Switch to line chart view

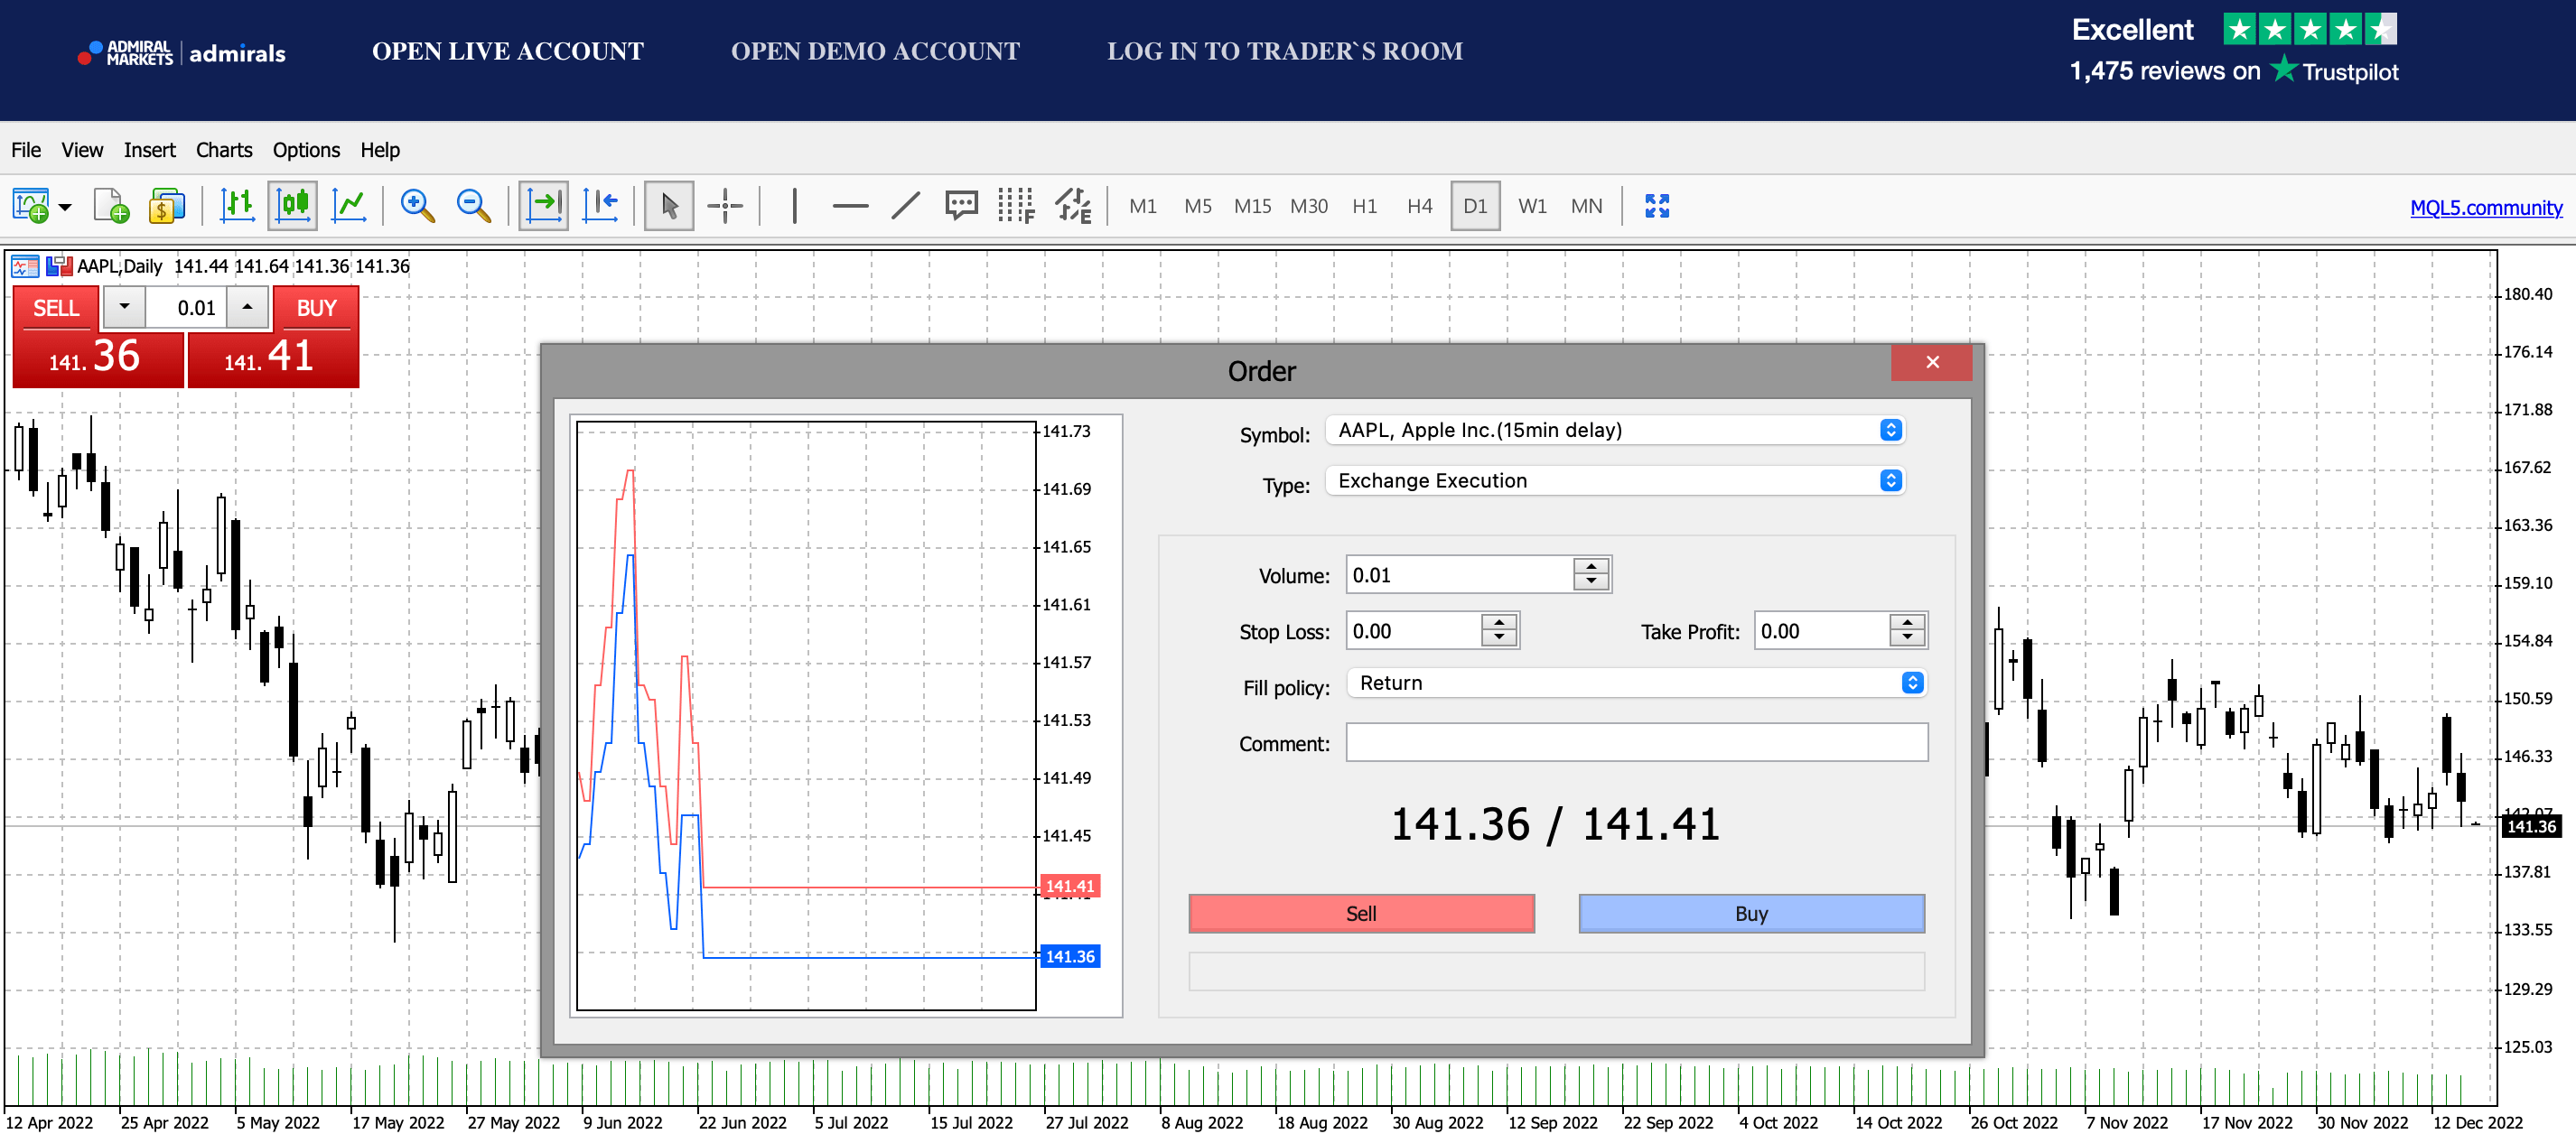coord(349,206)
